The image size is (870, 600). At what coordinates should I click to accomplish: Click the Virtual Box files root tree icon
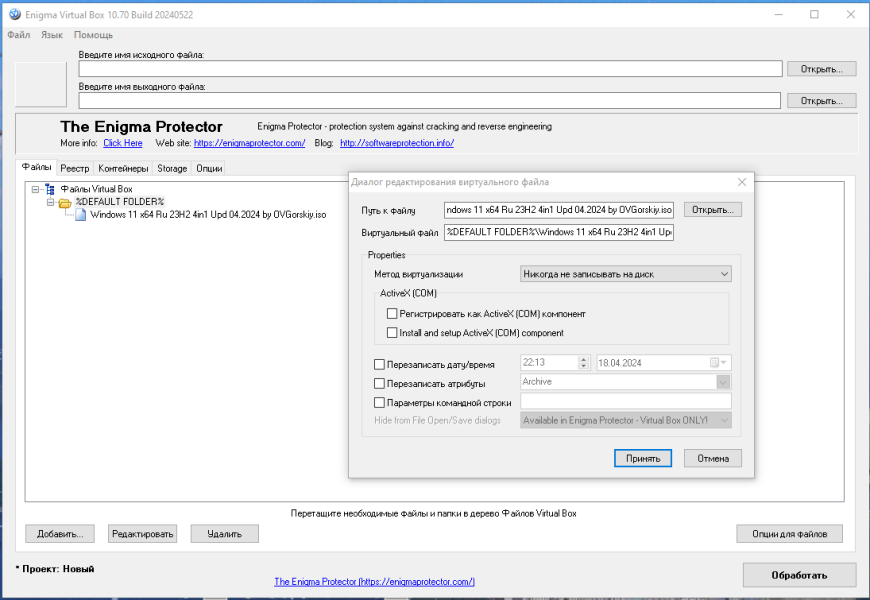[50, 189]
